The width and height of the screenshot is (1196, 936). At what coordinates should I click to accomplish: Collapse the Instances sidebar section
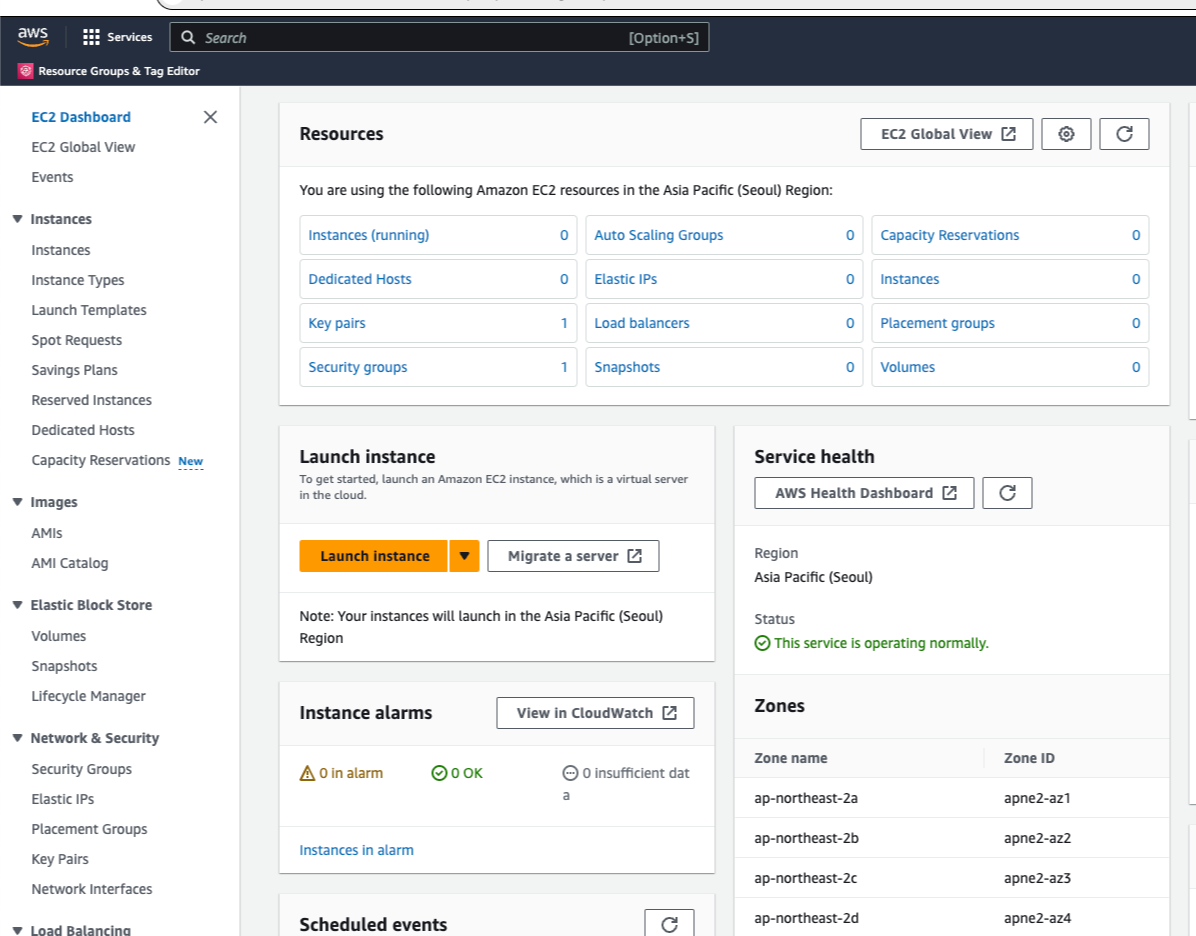coord(18,219)
